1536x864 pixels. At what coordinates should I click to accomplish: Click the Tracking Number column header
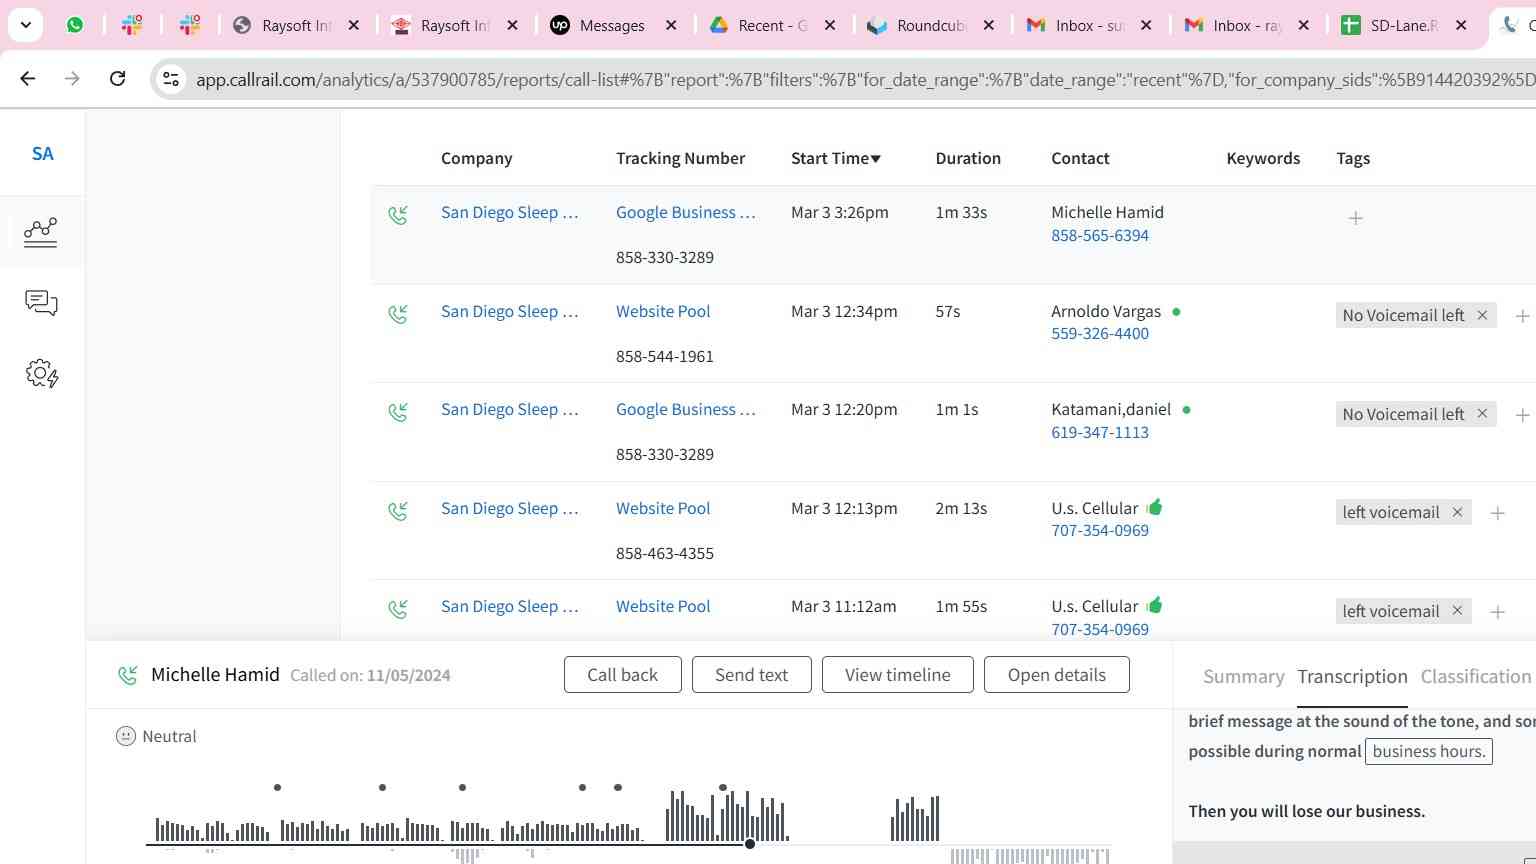[680, 158]
